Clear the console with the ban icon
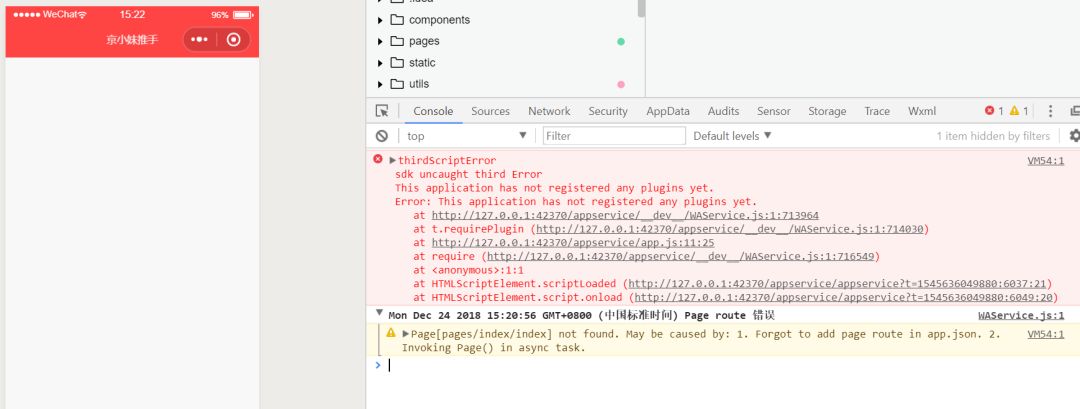Image resolution: width=1080 pixels, height=409 pixels. point(382,136)
